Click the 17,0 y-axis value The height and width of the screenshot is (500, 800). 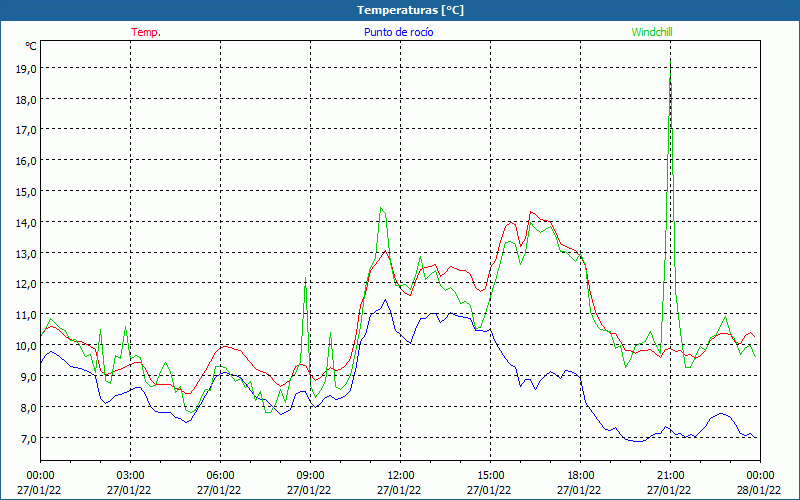26,130
